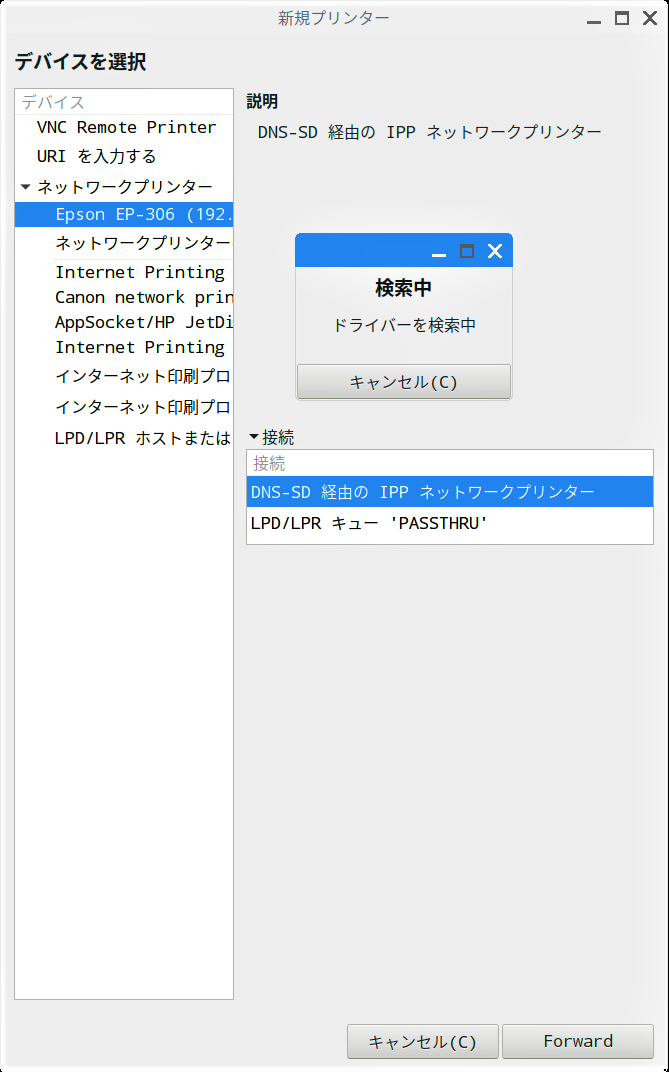Select Epson EP-306 printer entry
This screenshot has height=1072, width=669.
[x=143, y=214]
